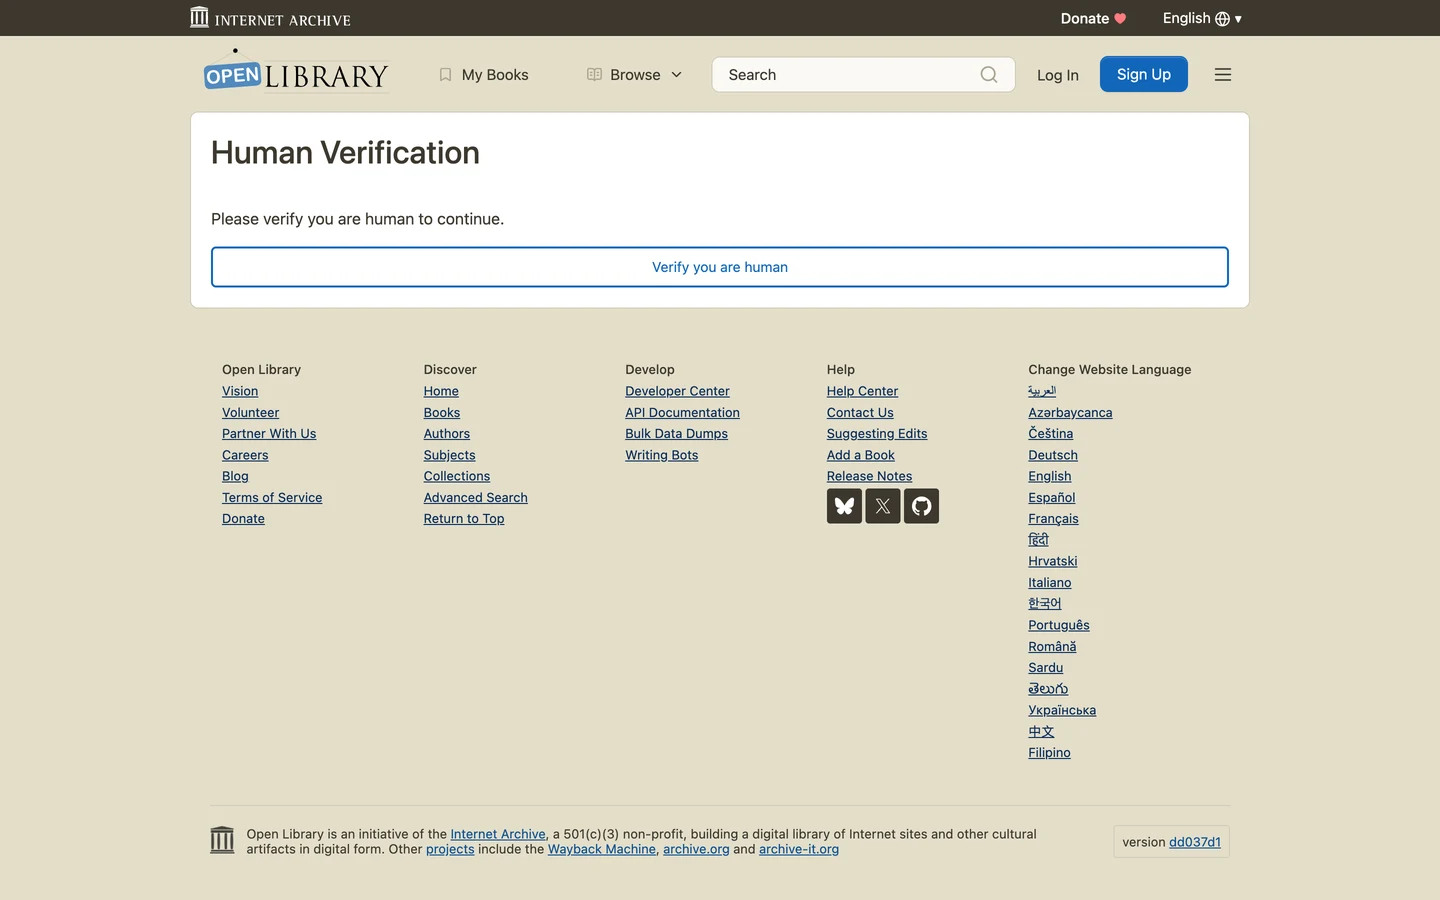Open Partner With Us link
This screenshot has width=1440, height=900.
pos(269,434)
